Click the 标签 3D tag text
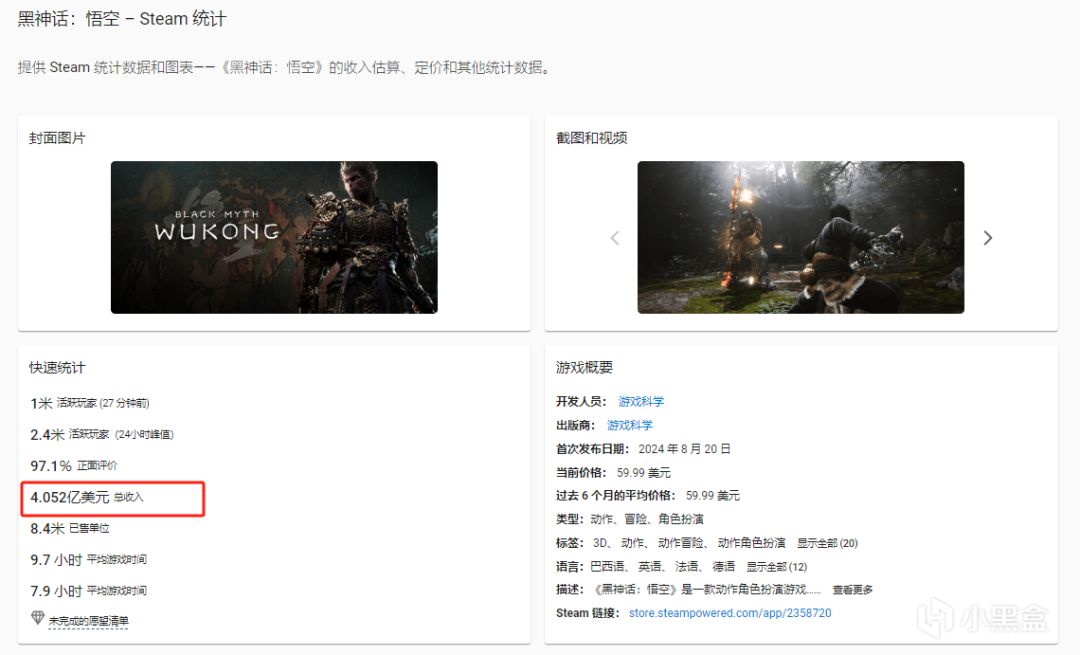Image resolution: width=1080 pixels, height=655 pixels. [x=600, y=543]
